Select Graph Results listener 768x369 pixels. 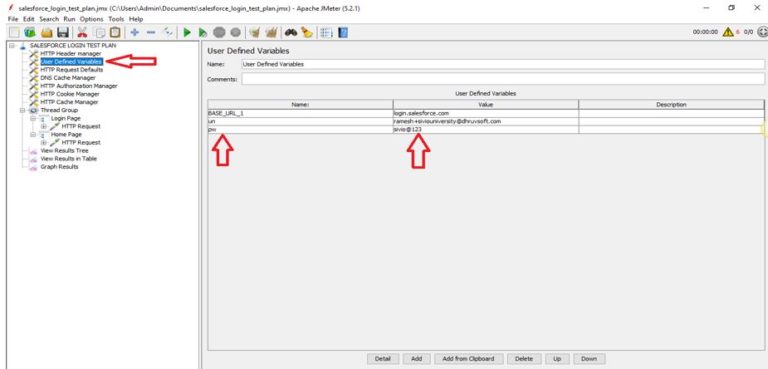point(59,167)
